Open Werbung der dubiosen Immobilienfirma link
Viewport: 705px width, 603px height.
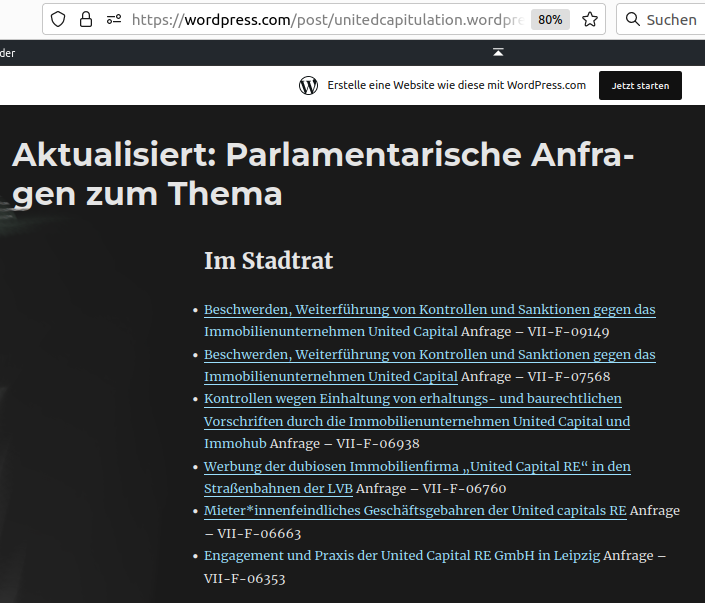tap(417, 477)
